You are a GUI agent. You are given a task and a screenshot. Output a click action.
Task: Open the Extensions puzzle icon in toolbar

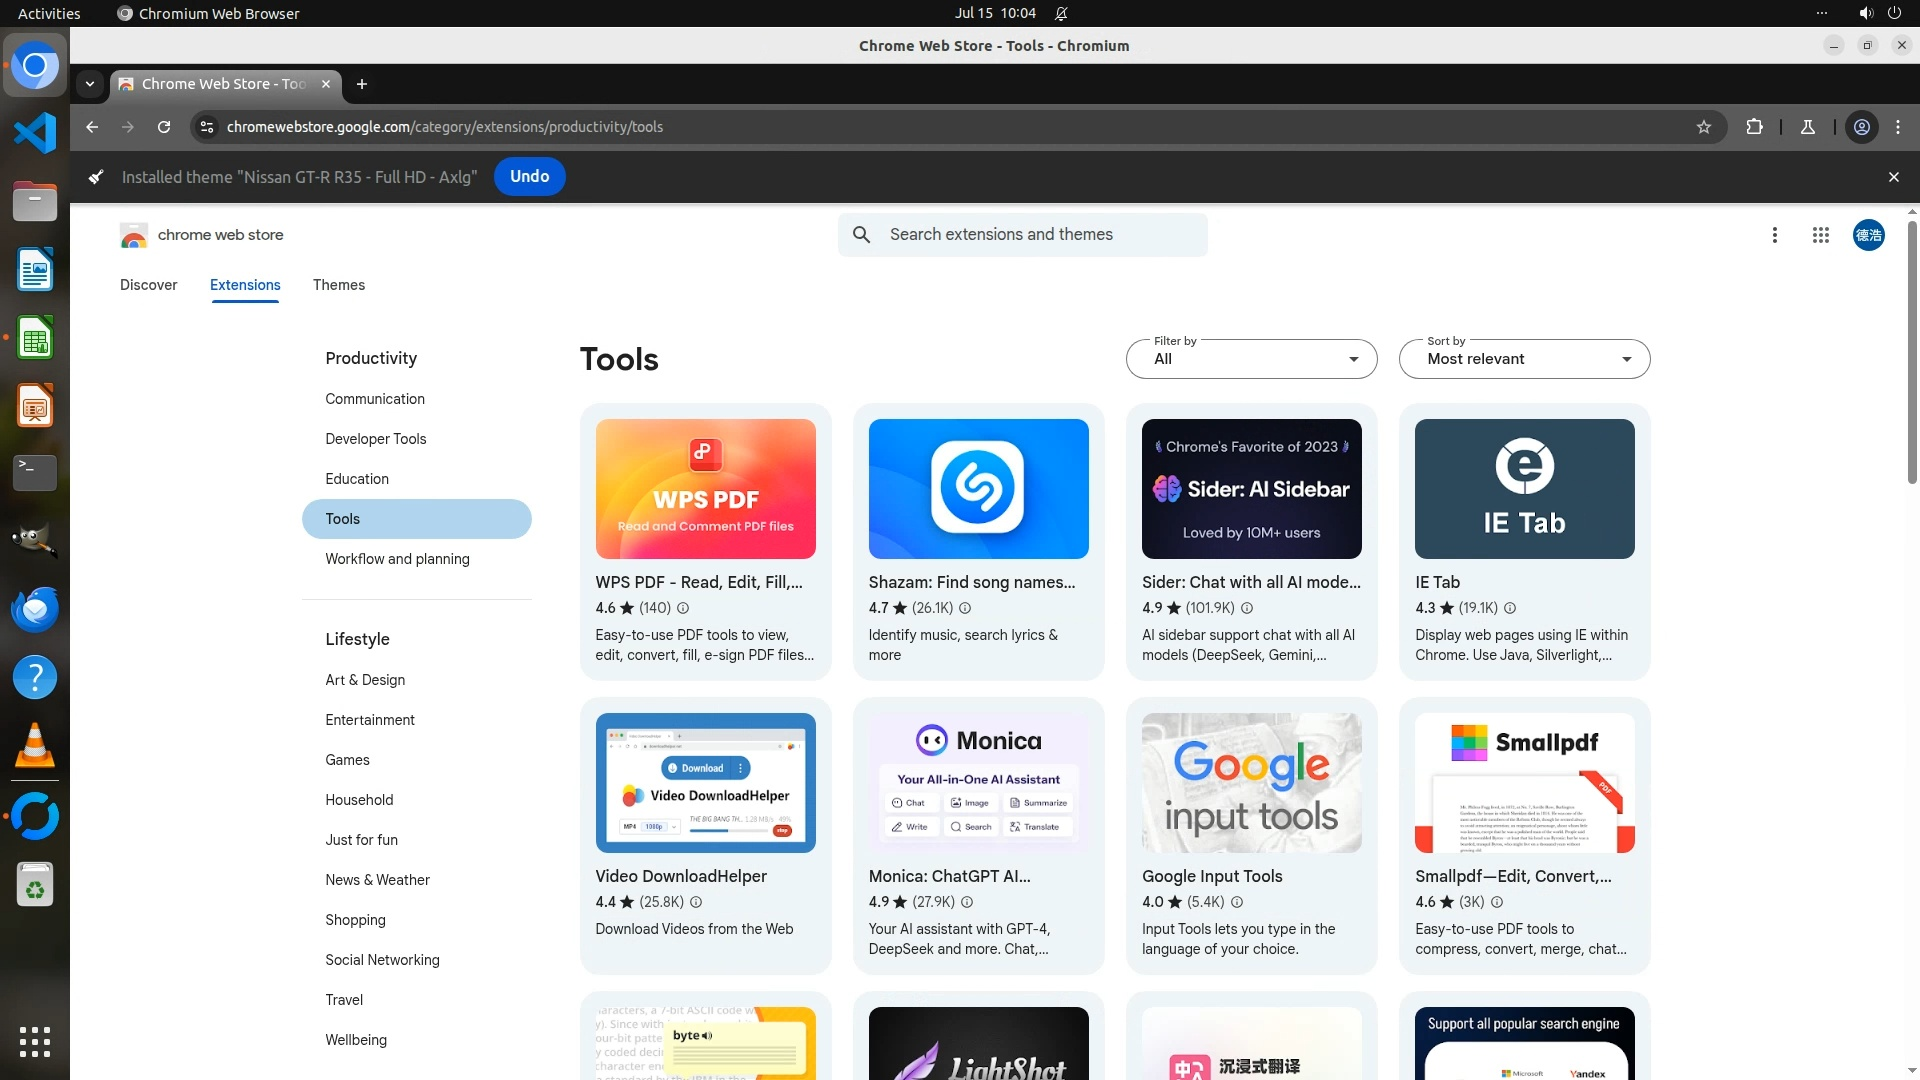pos(1754,127)
